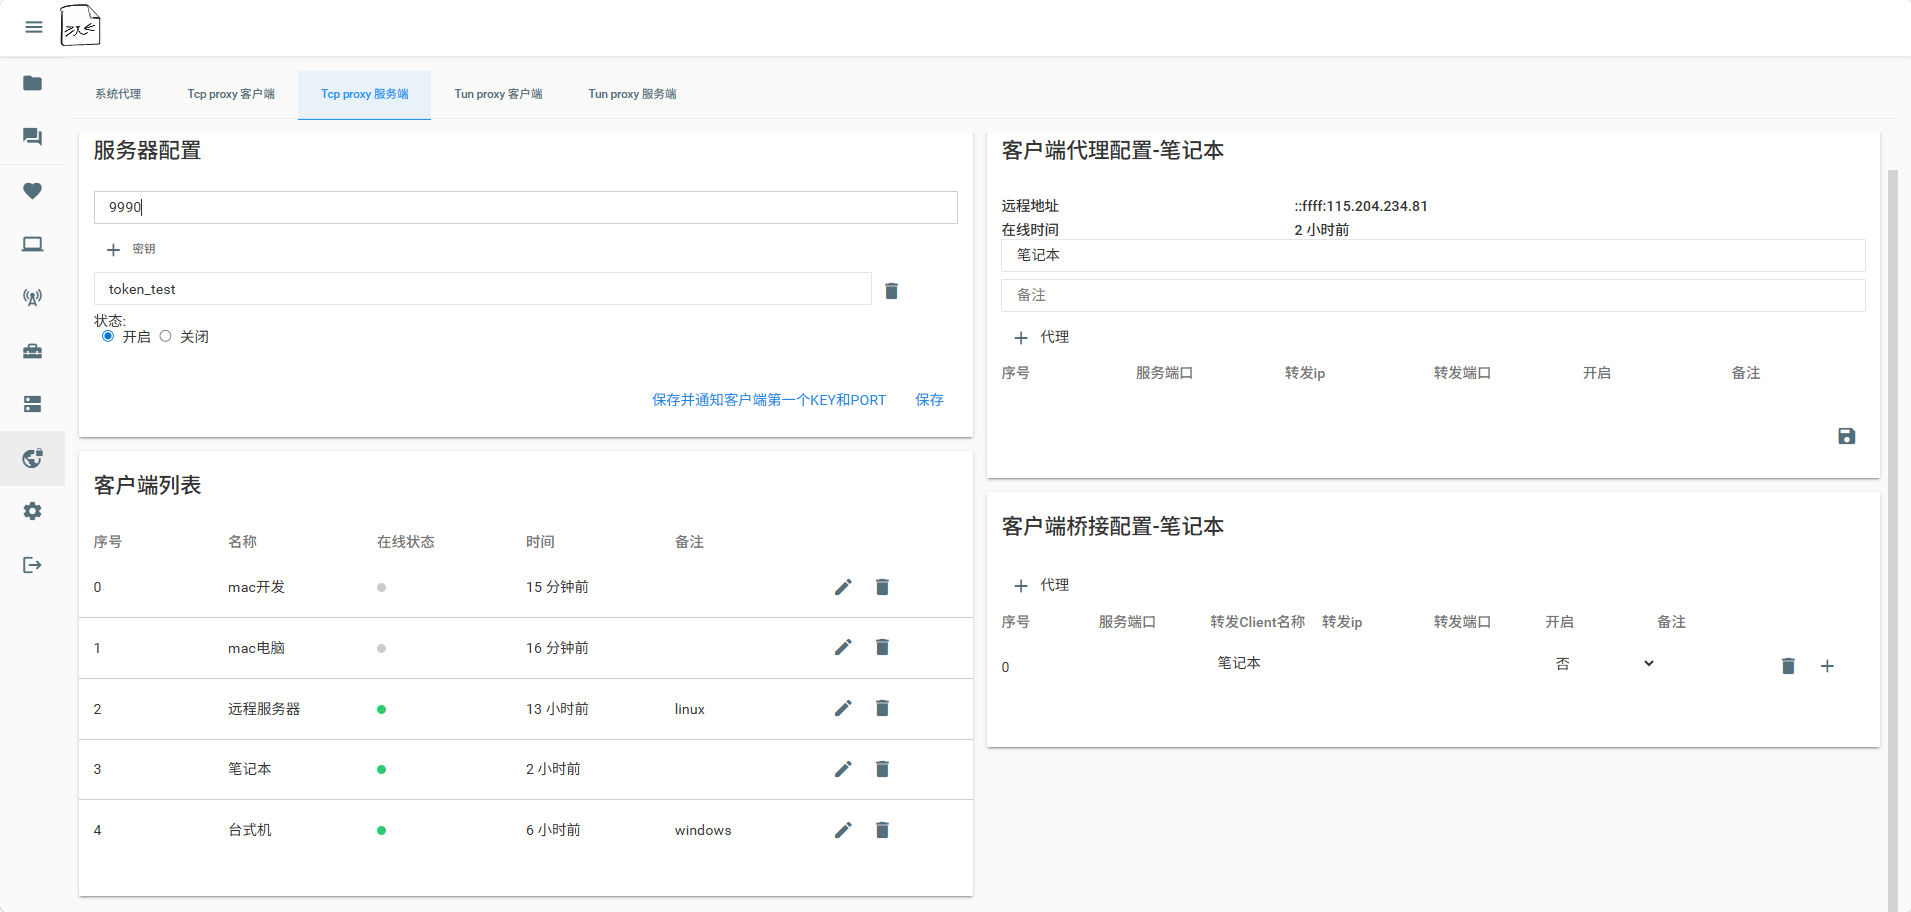Viewport: 1911px width, 912px height.
Task: Open the chat bubbles sidebar icon
Action: 33,137
